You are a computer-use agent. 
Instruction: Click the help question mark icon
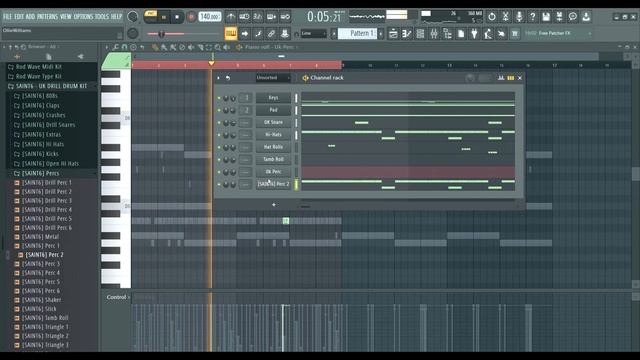(533, 17)
